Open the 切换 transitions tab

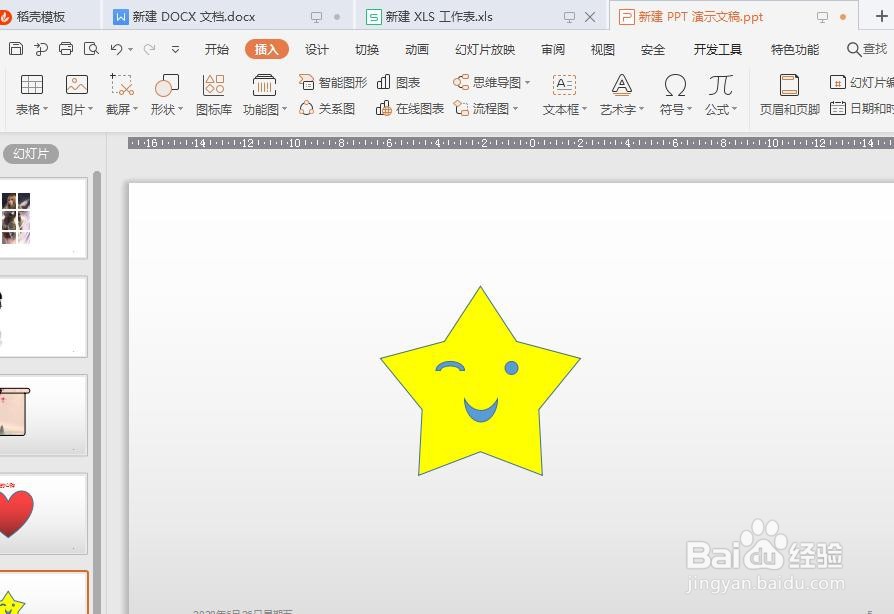[367, 50]
